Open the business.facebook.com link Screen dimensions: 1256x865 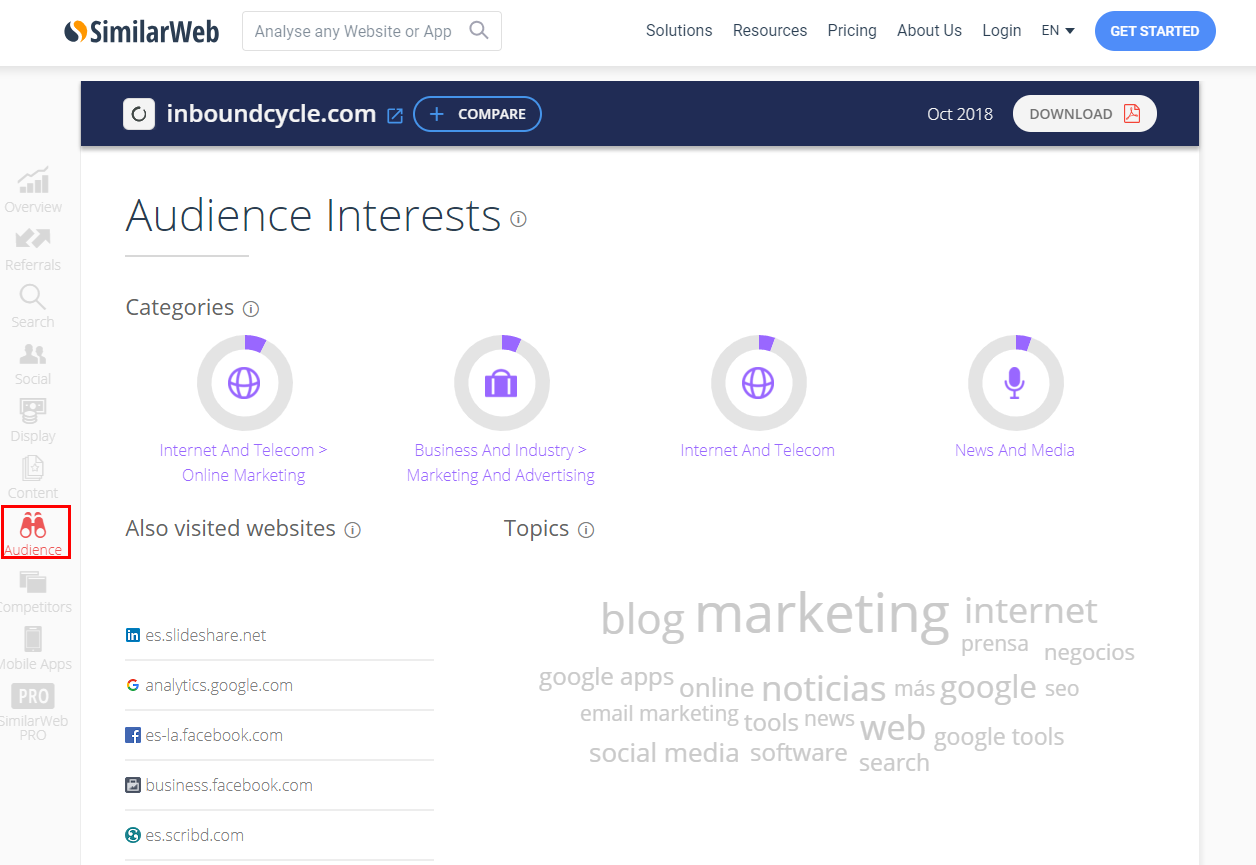(x=229, y=785)
